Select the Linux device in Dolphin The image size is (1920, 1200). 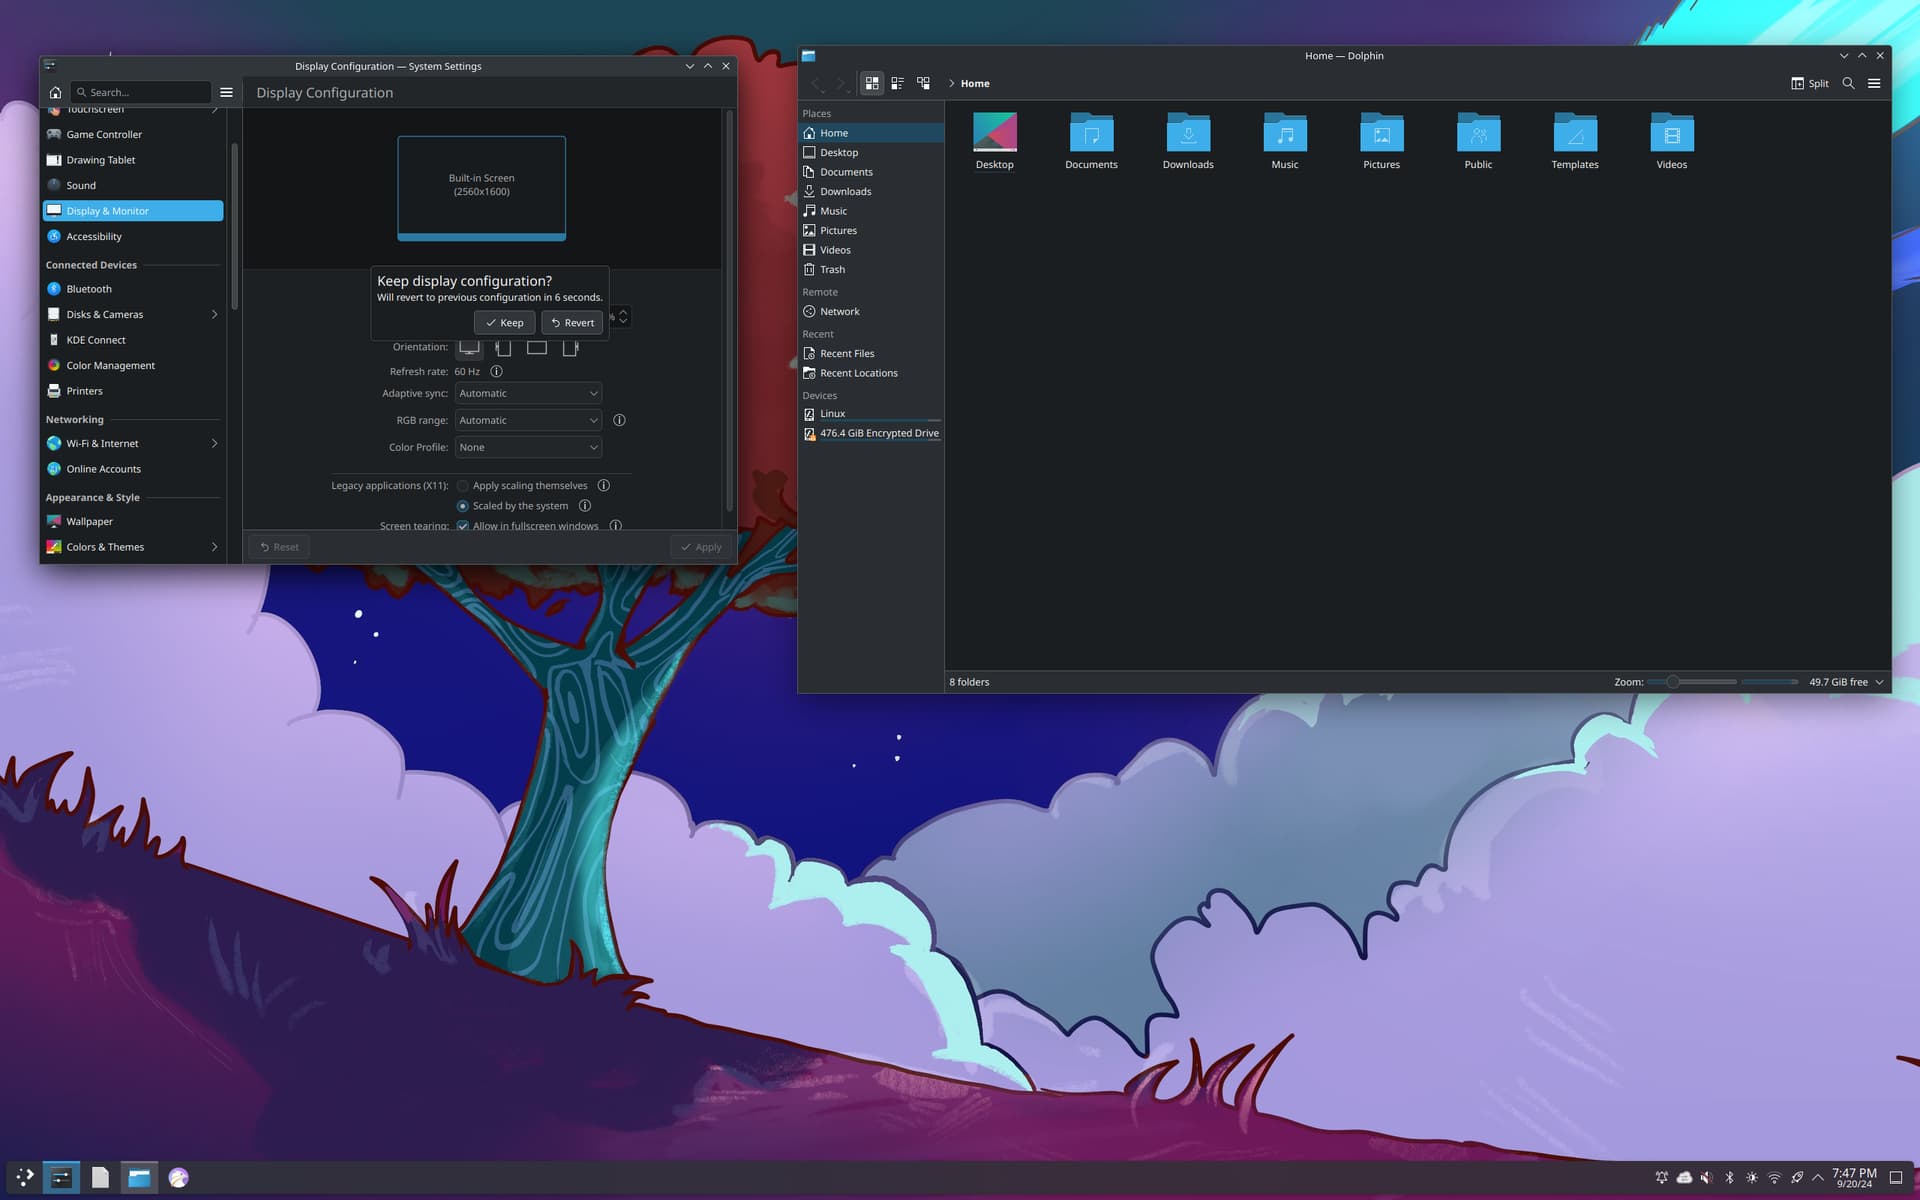871,413
